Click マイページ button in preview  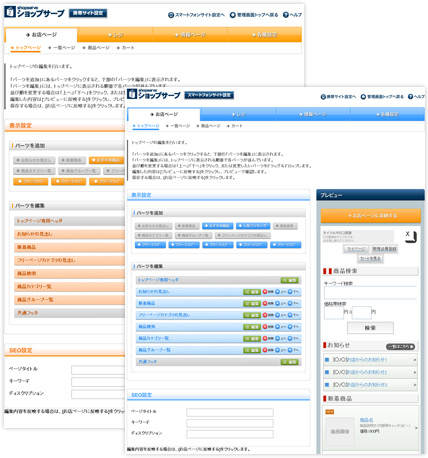click(356, 249)
